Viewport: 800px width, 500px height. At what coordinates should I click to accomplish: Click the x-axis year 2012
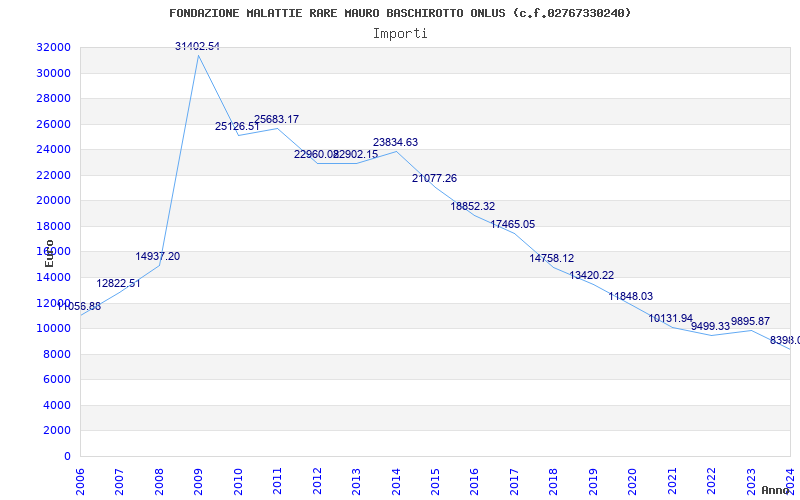pyautogui.click(x=317, y=482)
